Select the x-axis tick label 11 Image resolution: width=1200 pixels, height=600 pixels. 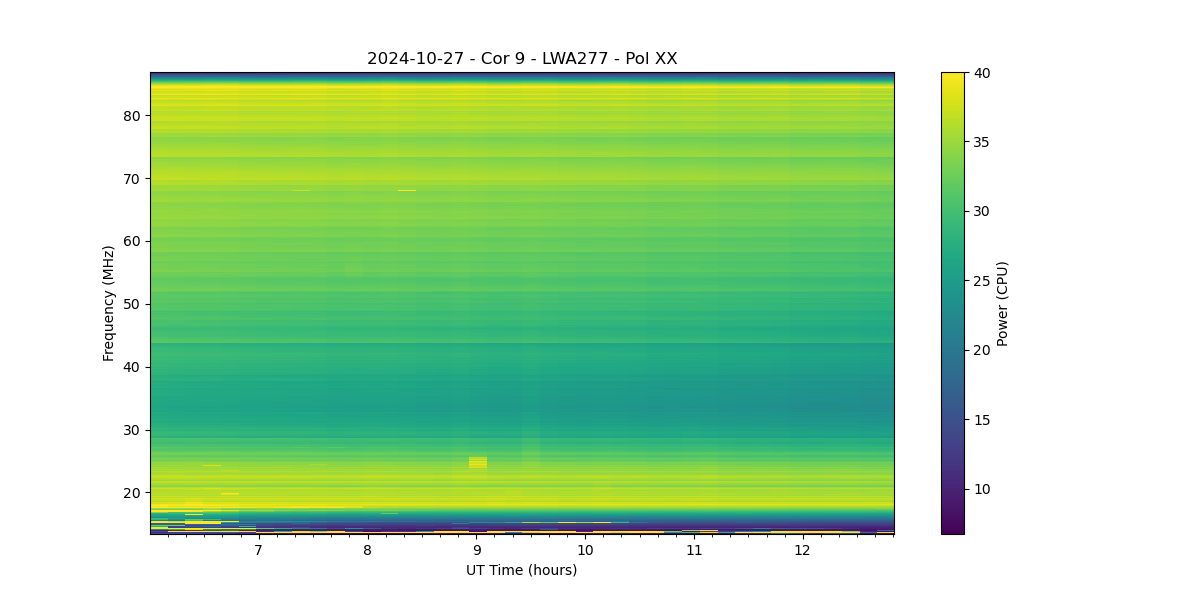tap(693, 551)
